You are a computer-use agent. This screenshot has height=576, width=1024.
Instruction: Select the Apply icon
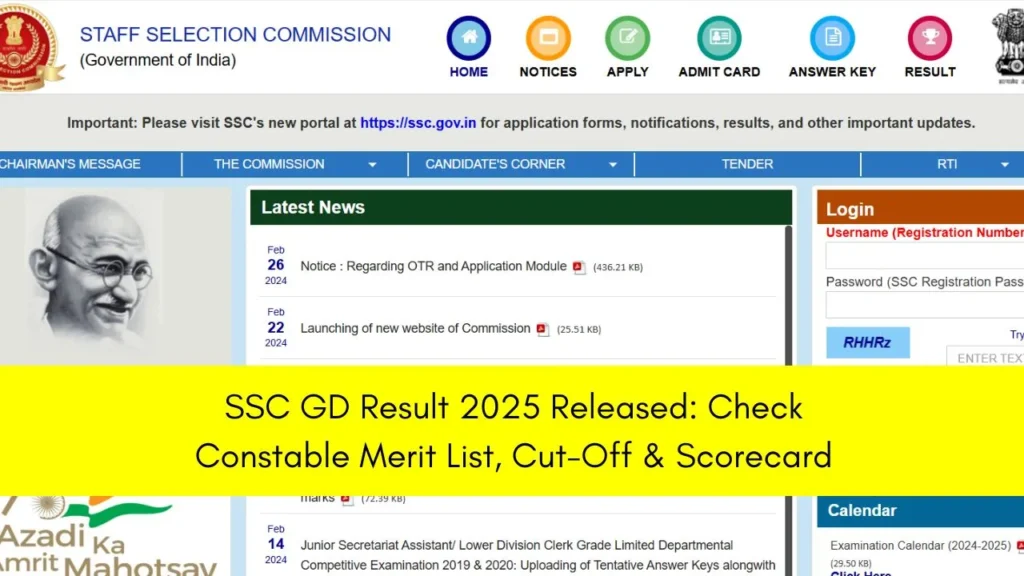(627, 38)
